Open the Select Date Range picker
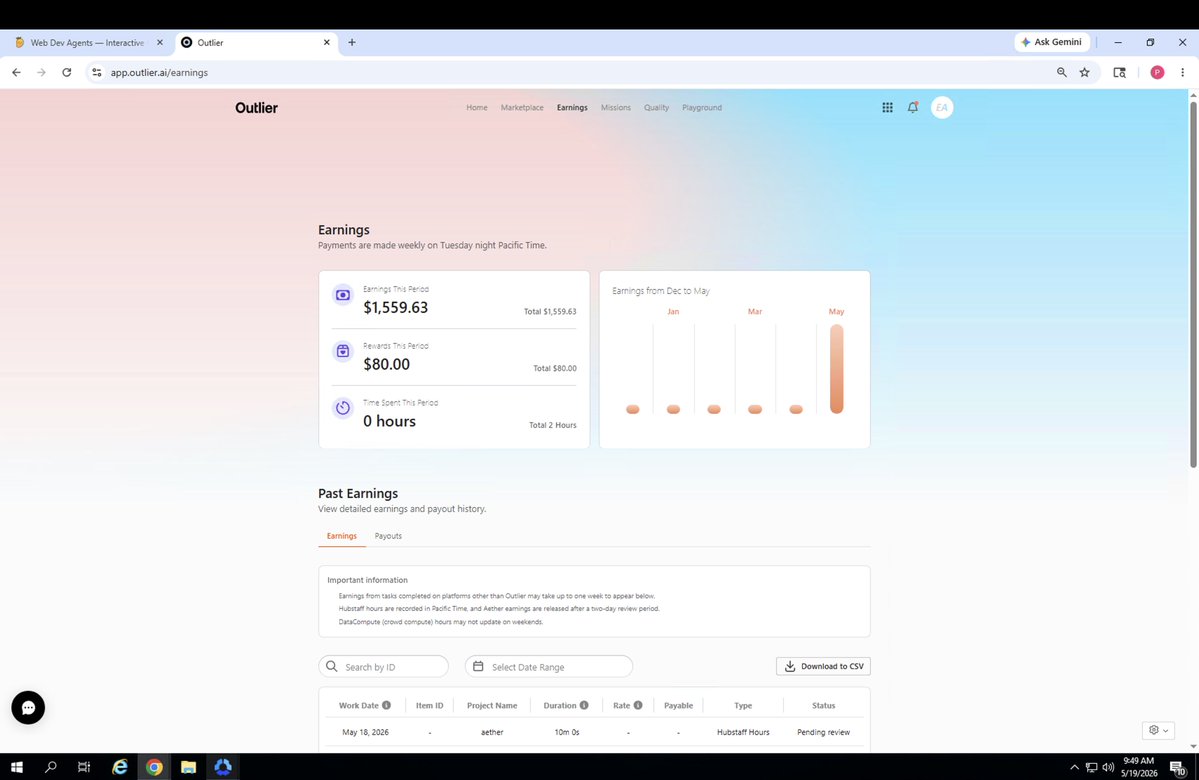 coord(548,666)
